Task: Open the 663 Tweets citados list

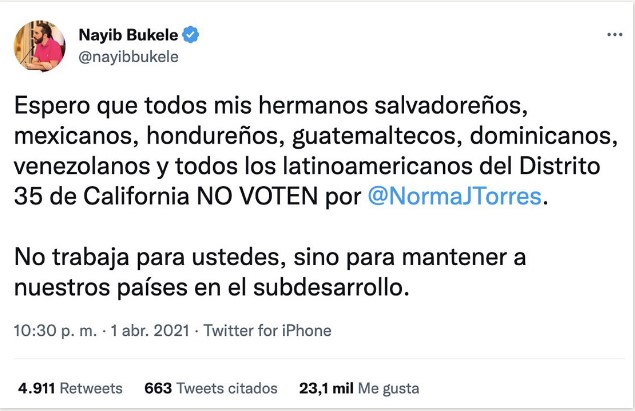Action: point(211,388)
